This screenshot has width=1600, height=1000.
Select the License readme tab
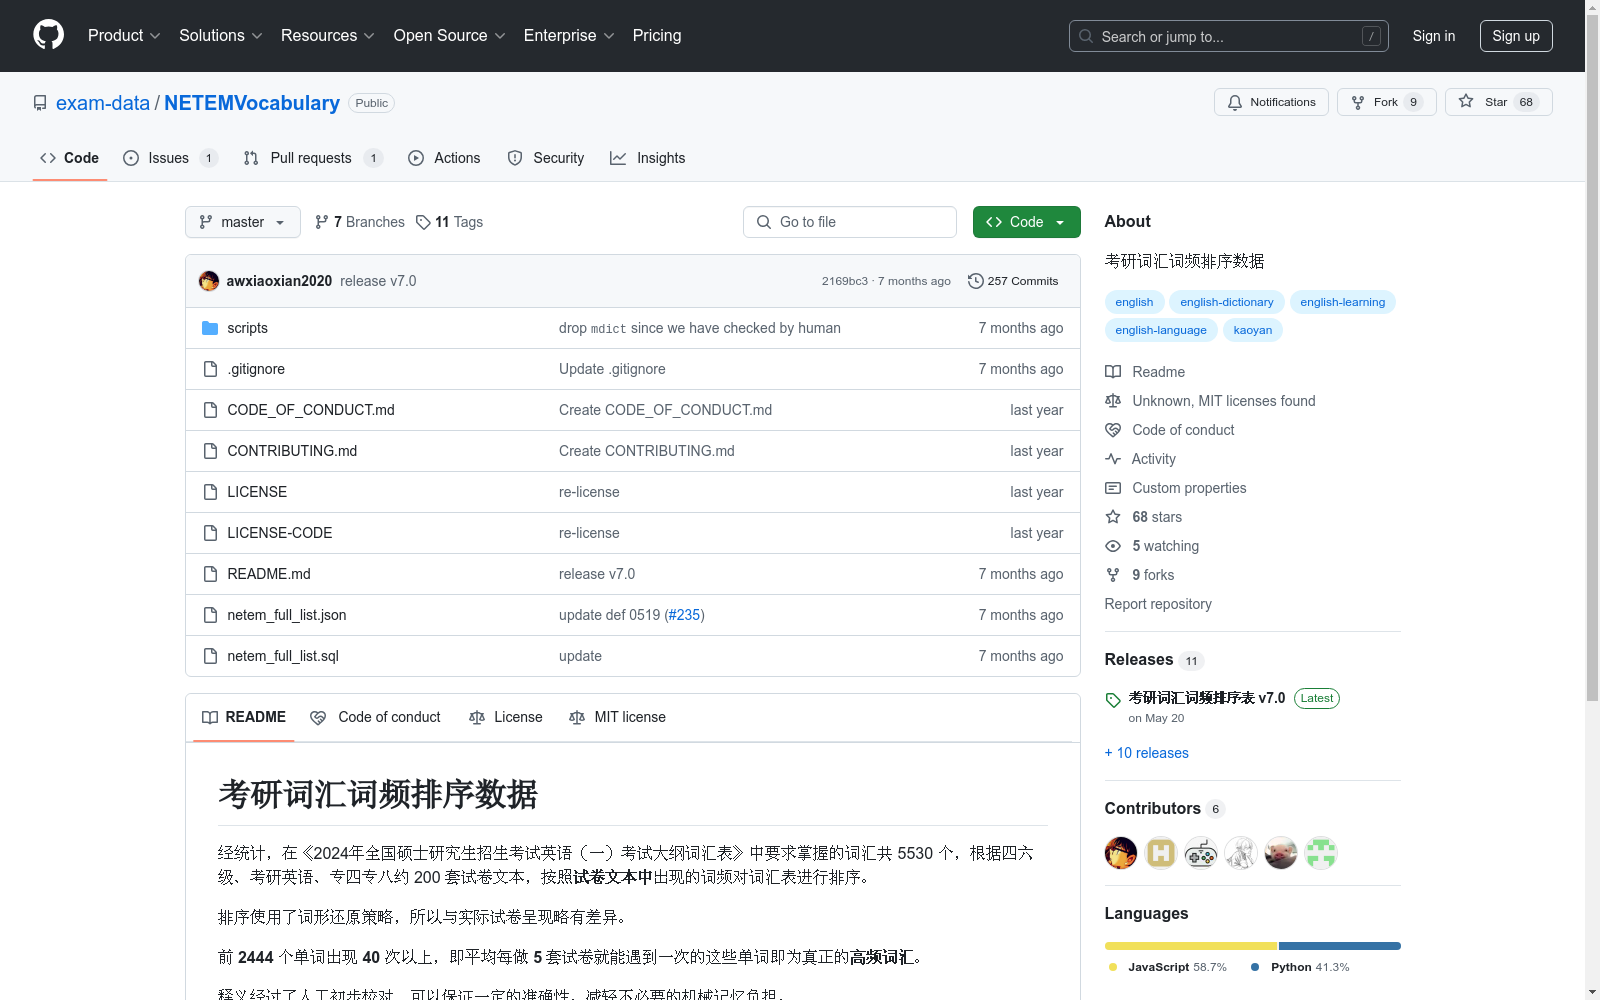505,717
